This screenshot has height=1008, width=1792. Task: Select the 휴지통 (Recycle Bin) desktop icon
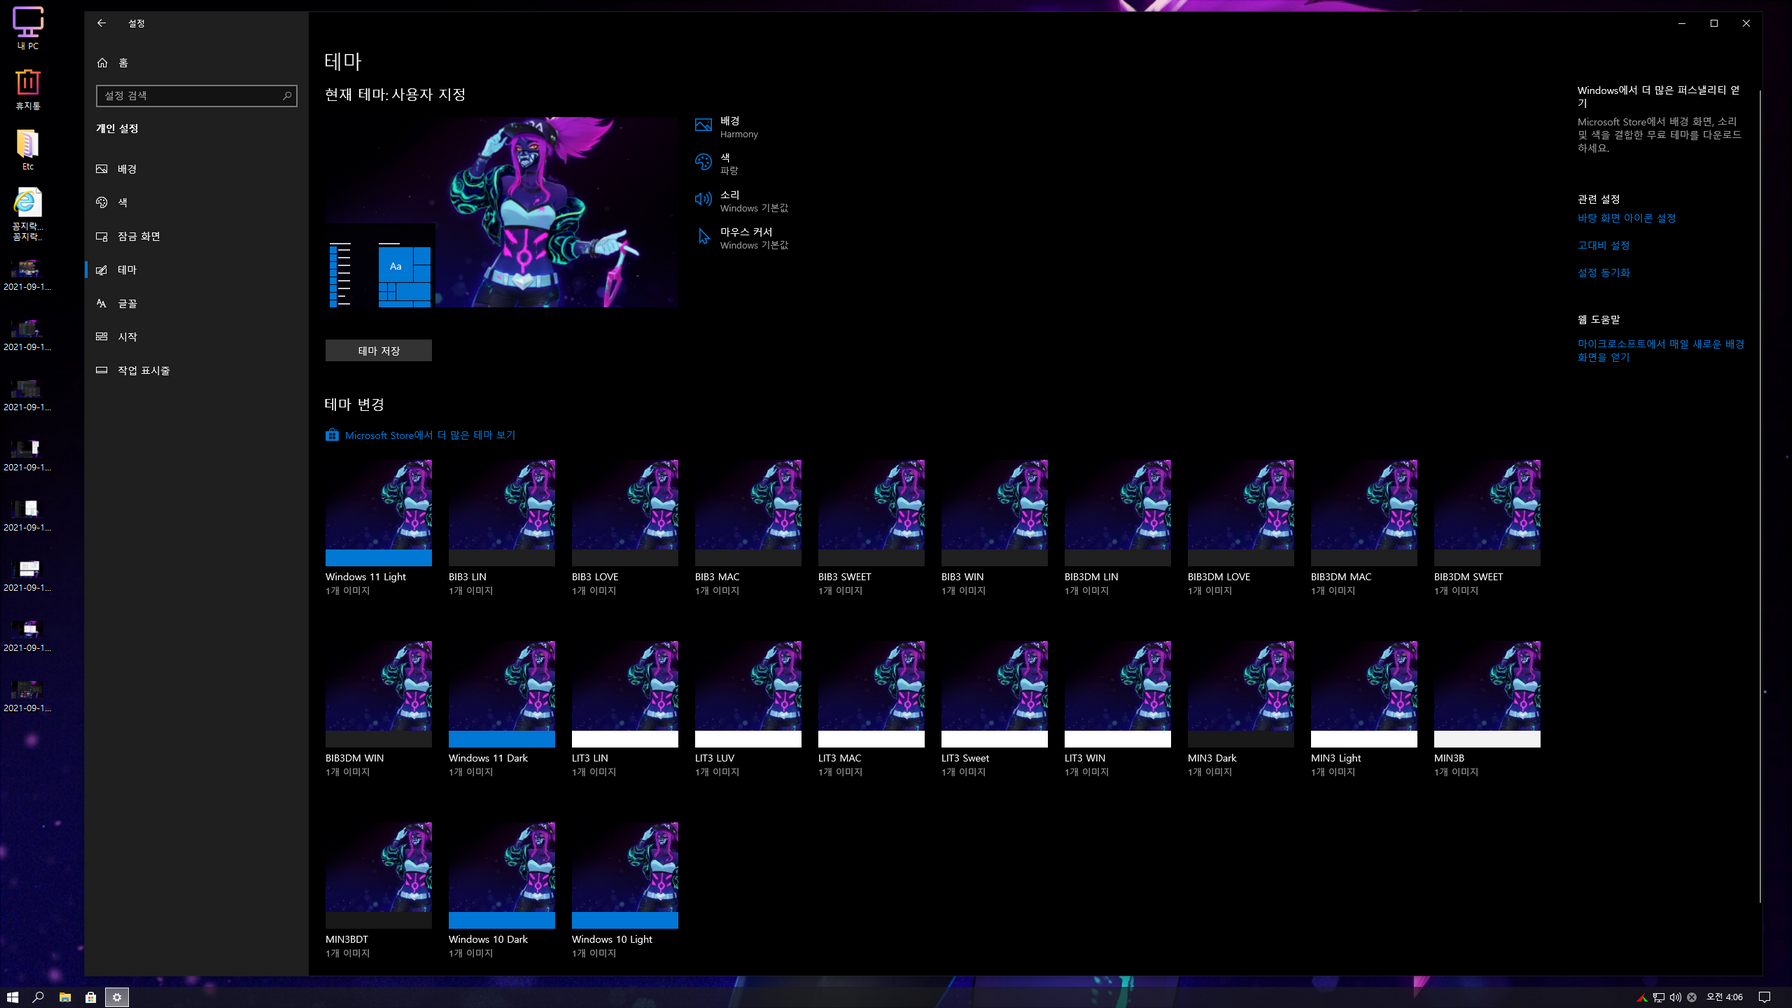click(x=28, y=89)
